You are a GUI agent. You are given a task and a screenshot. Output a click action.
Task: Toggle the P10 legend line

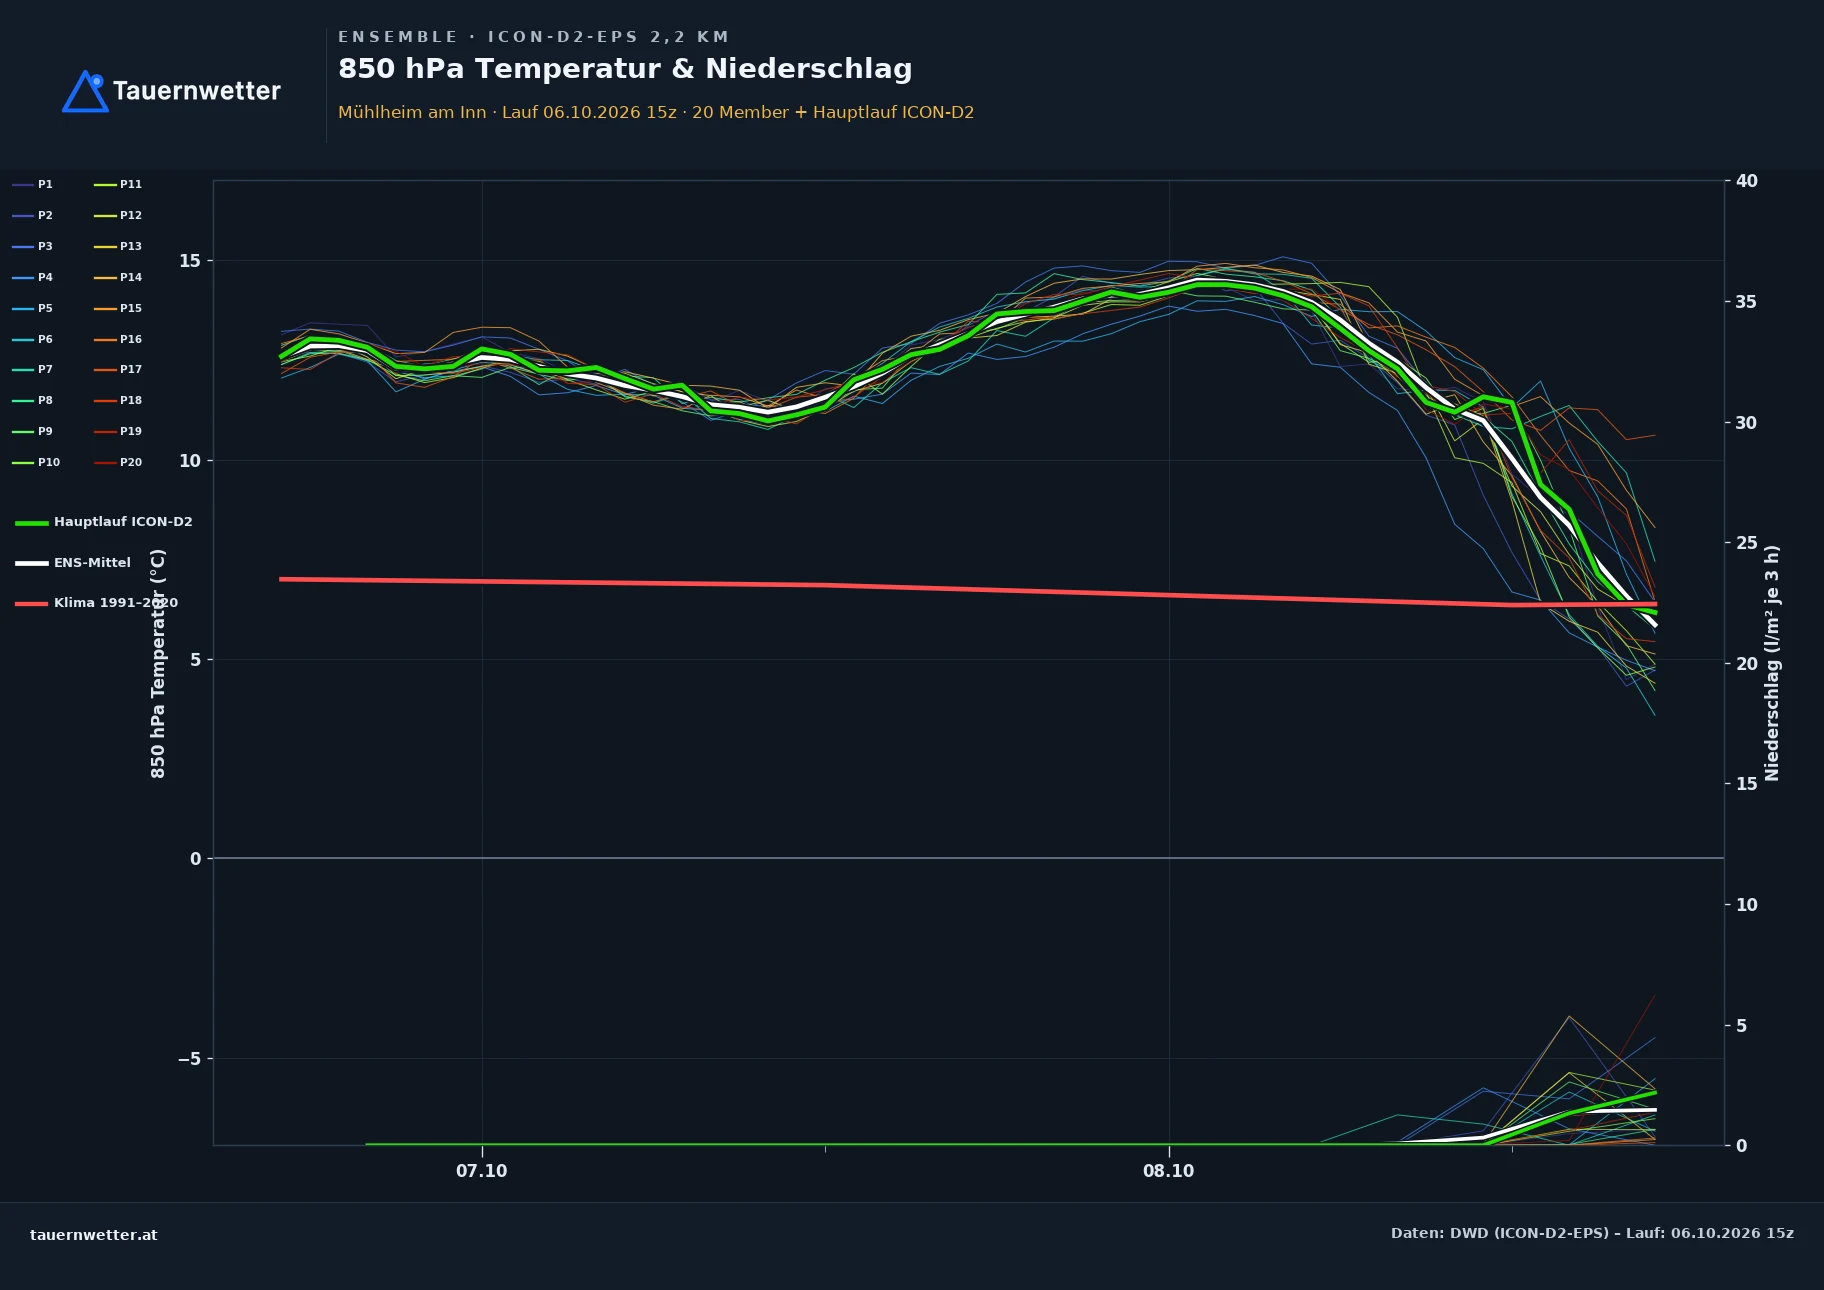[36, 462]
